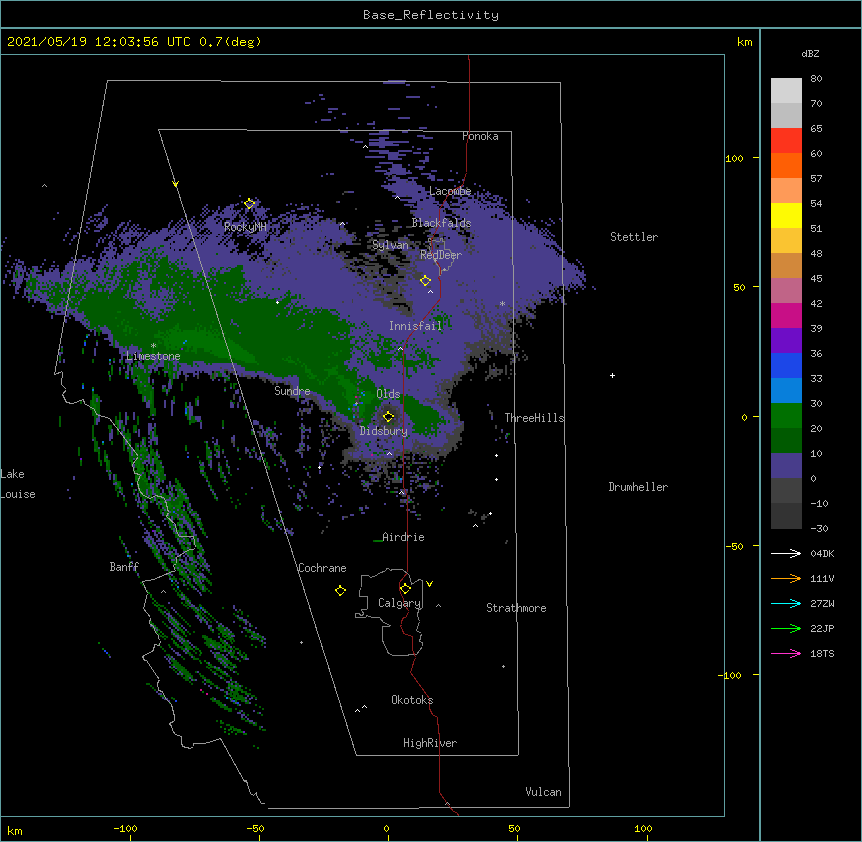Click the yellow V marker beside Calgary
Screen dimensions: 862x842
(x=429, y=584)
